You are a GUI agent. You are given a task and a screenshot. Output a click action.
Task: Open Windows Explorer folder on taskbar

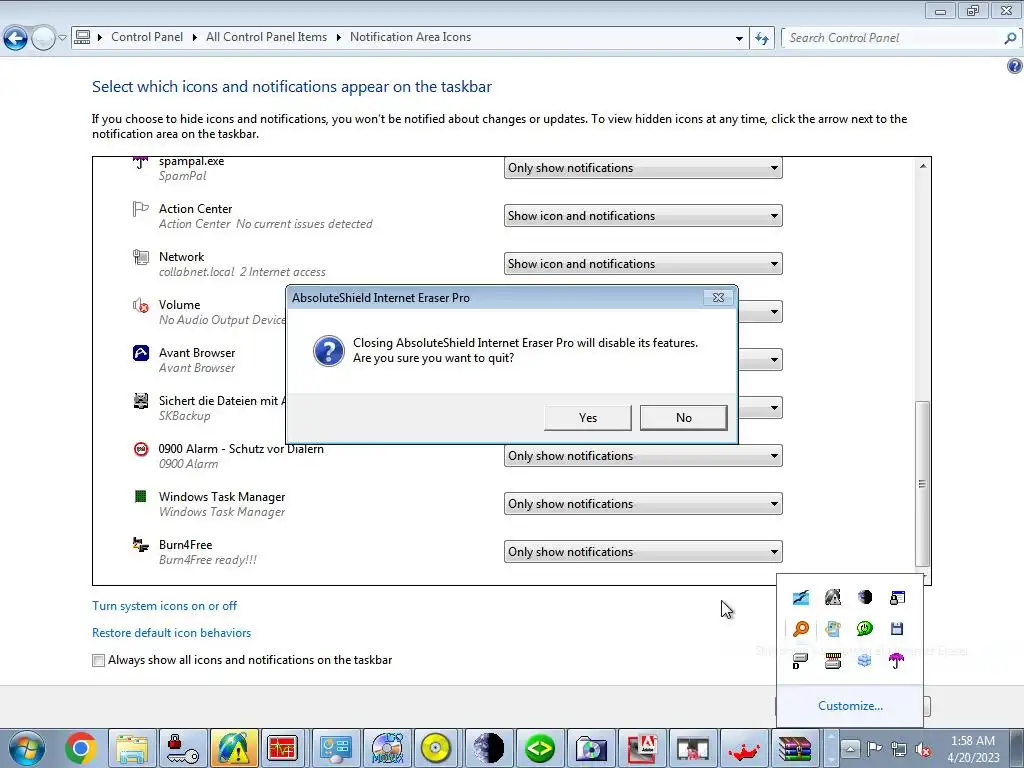(x=131, y=748)
